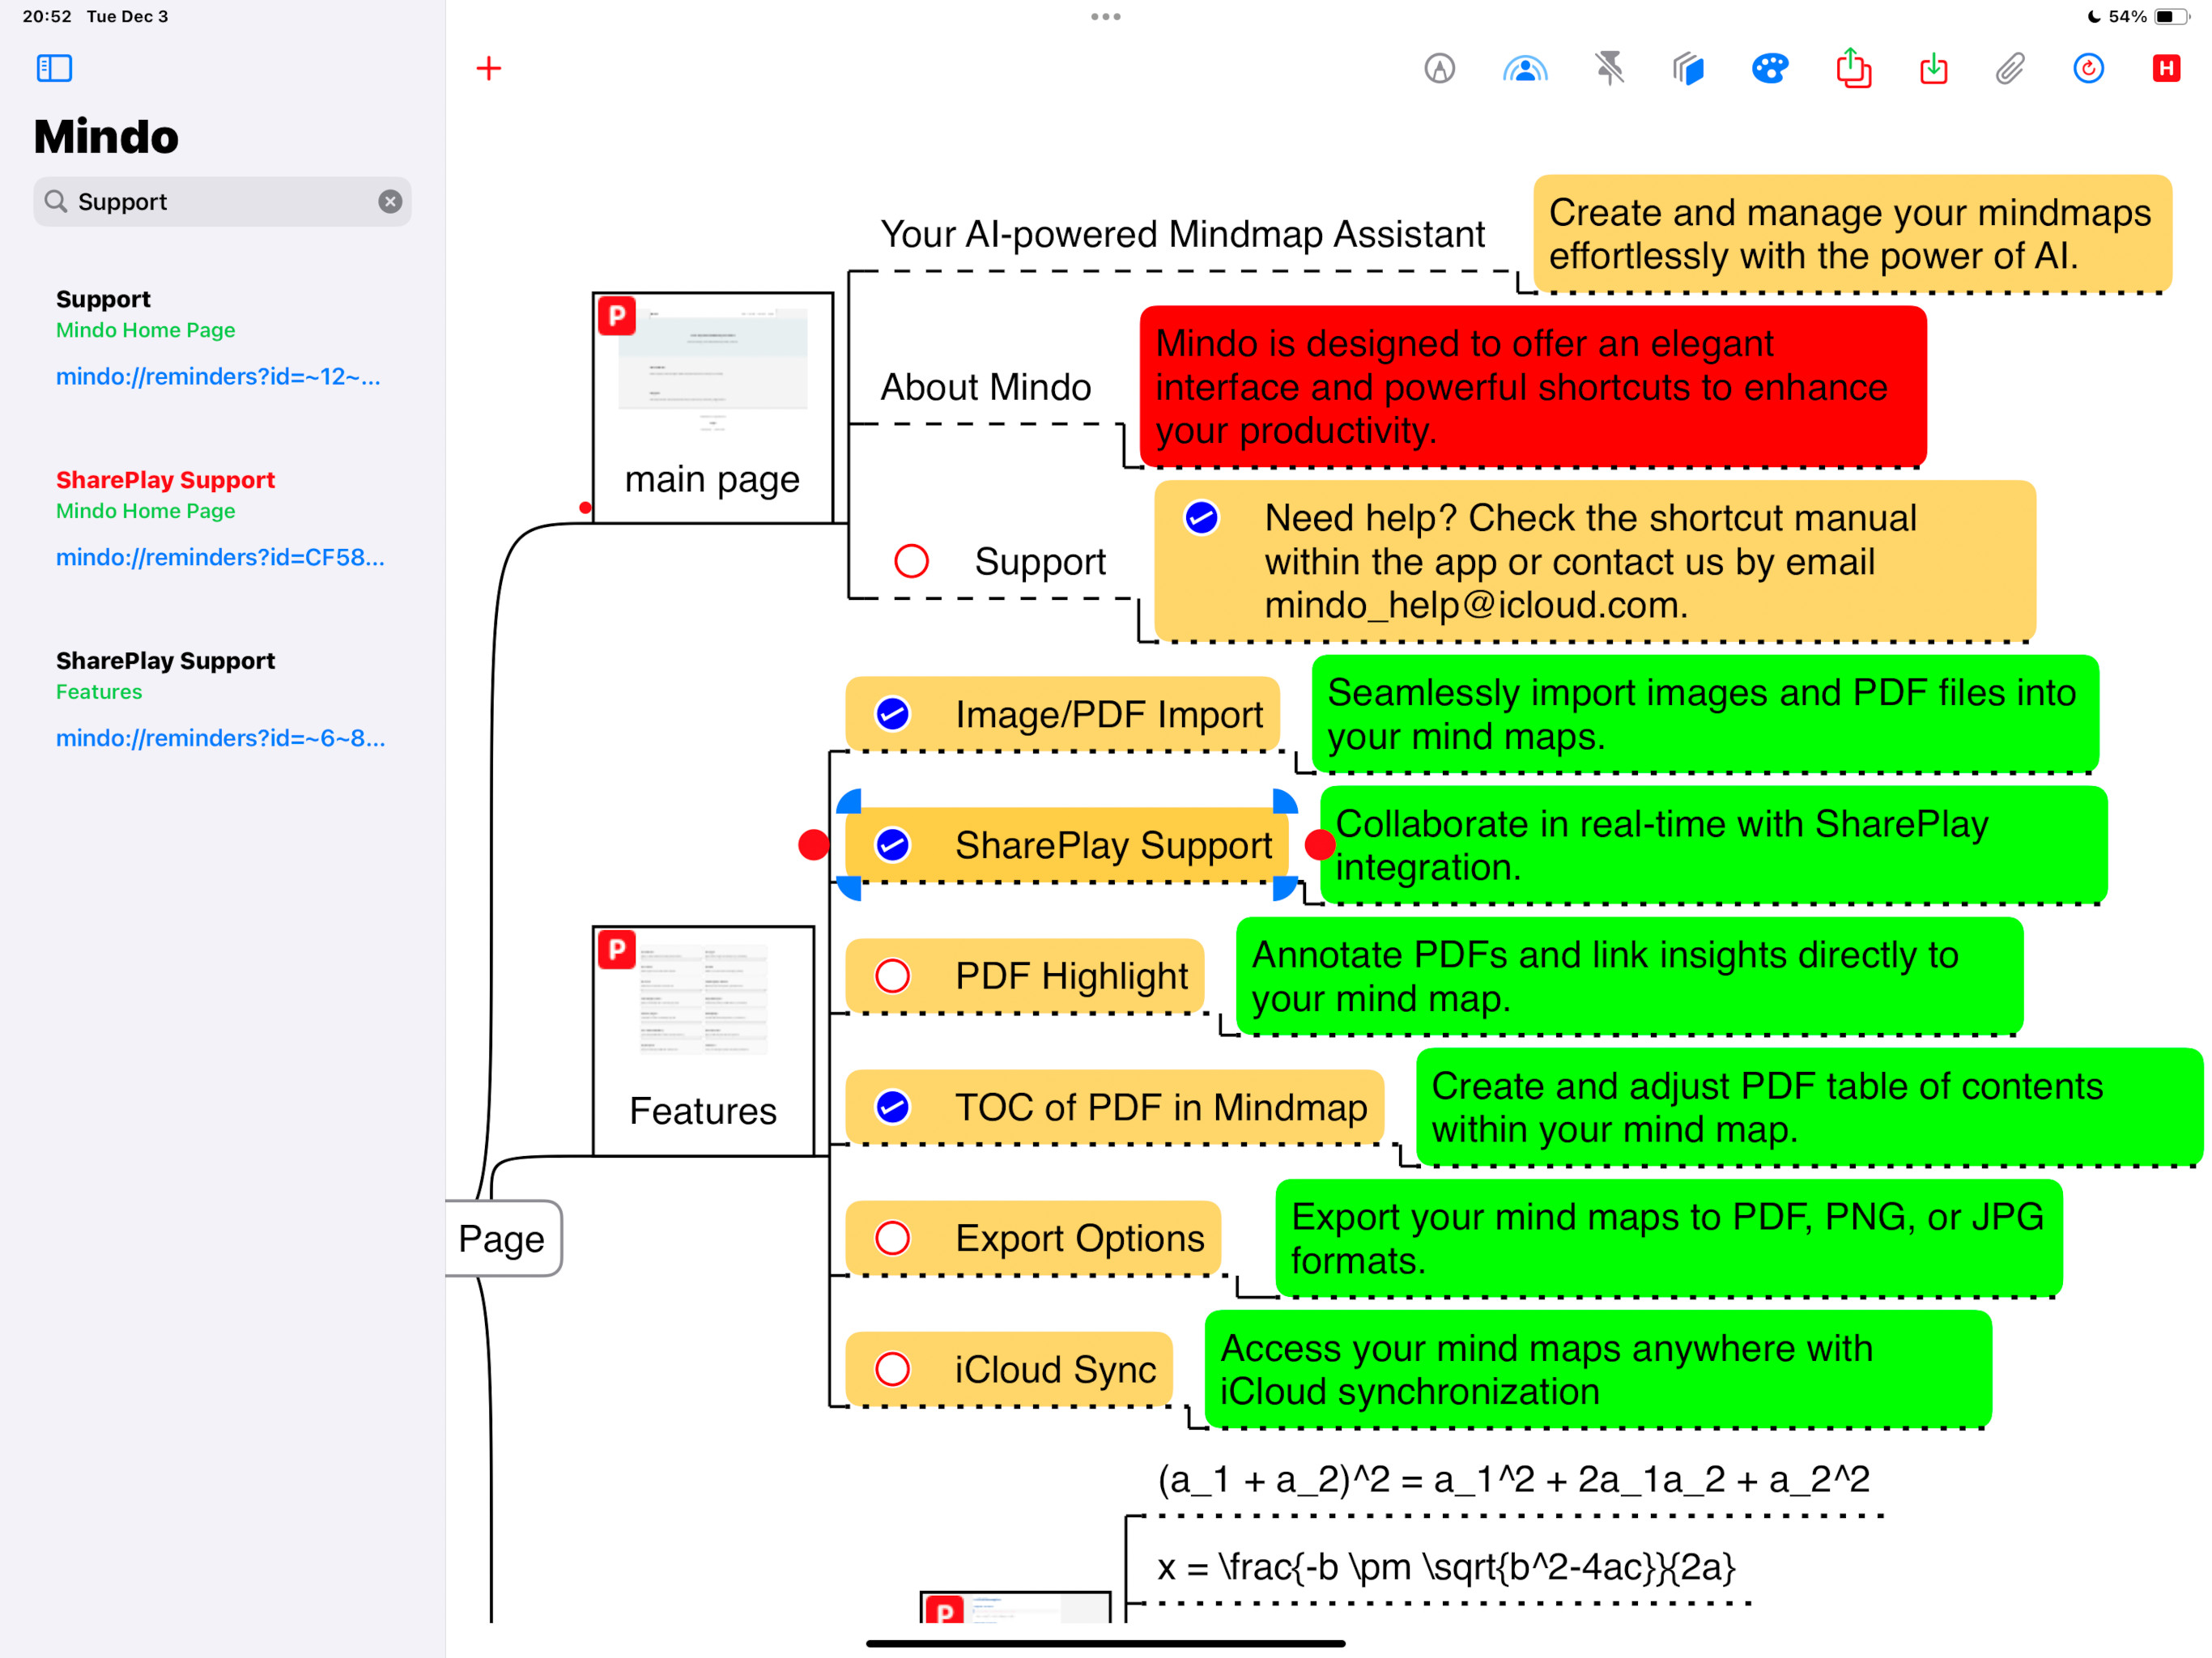Toggle the pin-slash toolbar icon
2212x1658 pixels.
coord(1609,68)
